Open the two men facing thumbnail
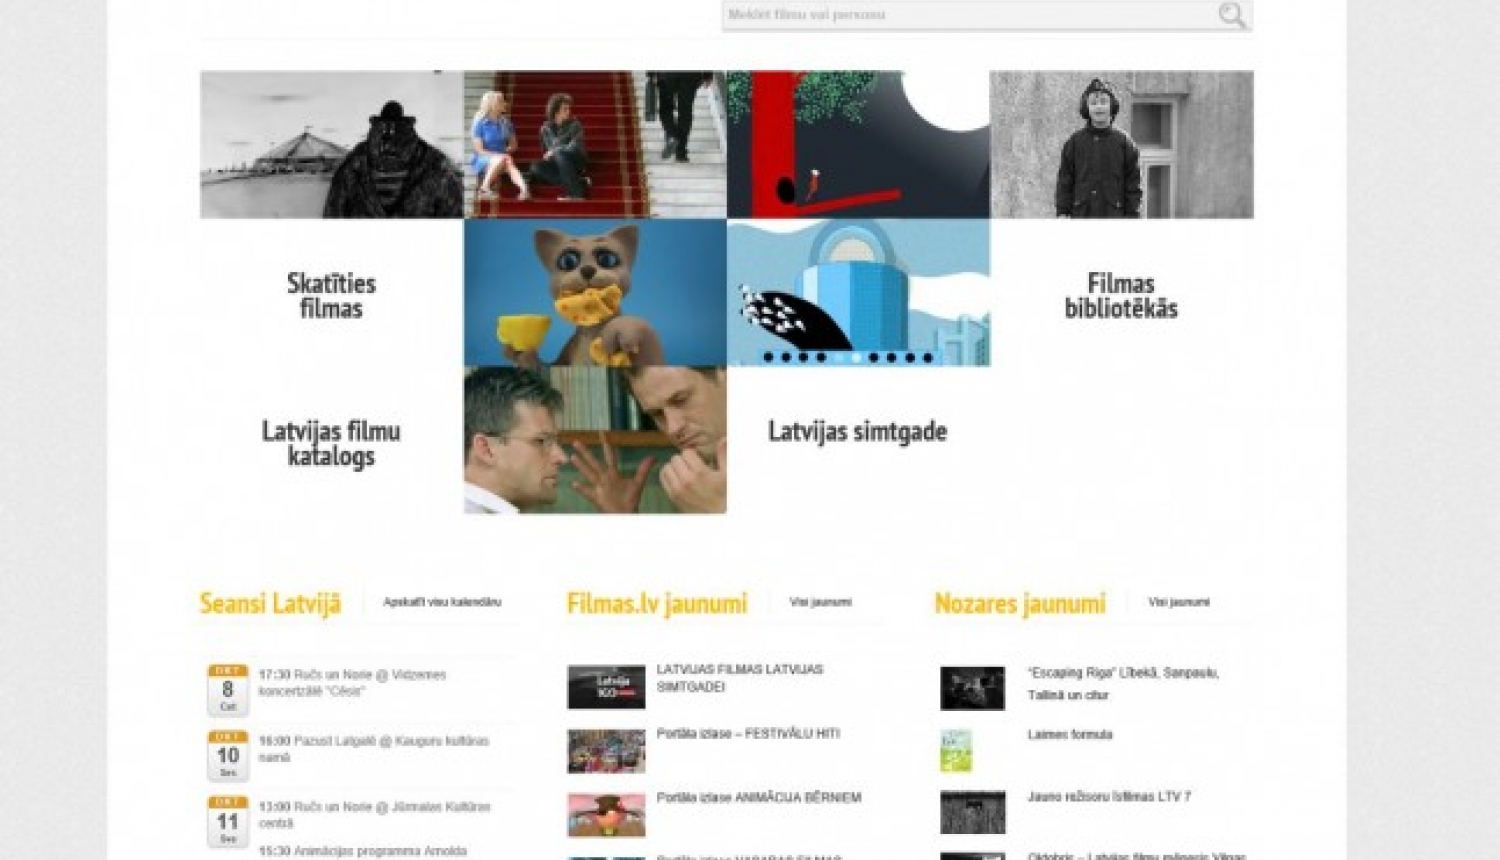Image resolution: width=1500 pixels, height=860 pixels. (595, 440)
